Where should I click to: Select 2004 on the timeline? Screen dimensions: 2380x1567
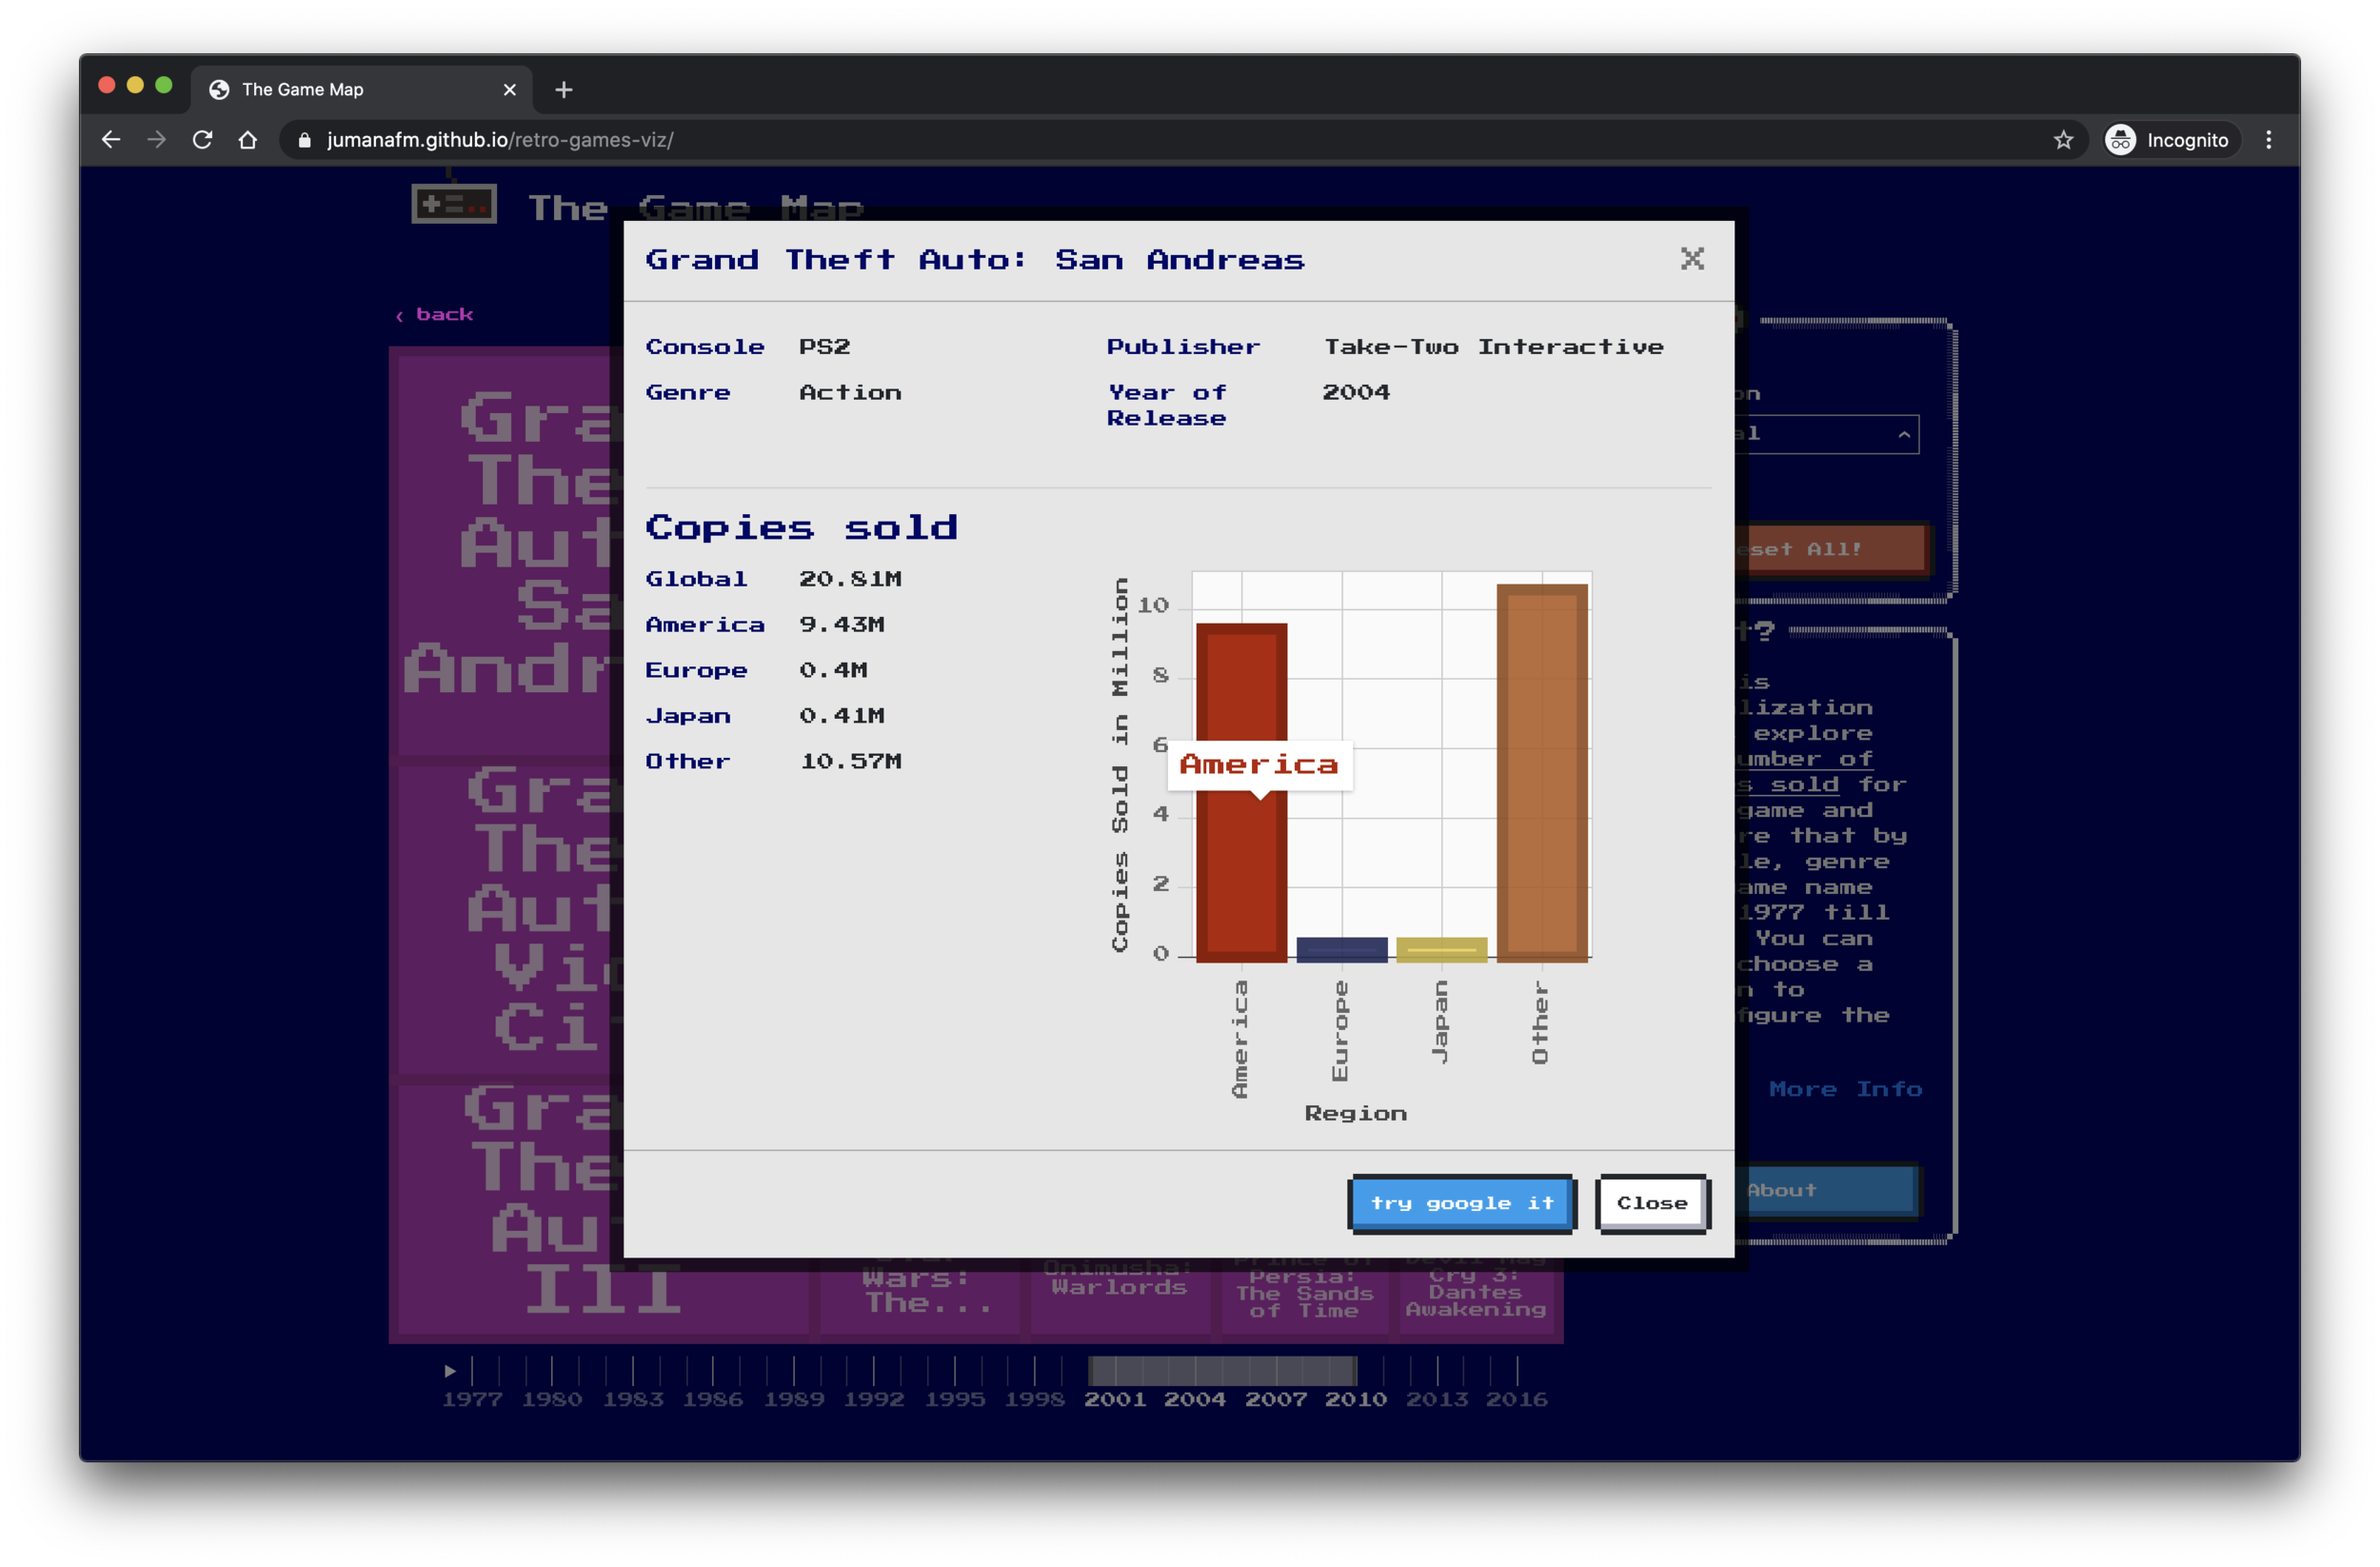1194,1399
